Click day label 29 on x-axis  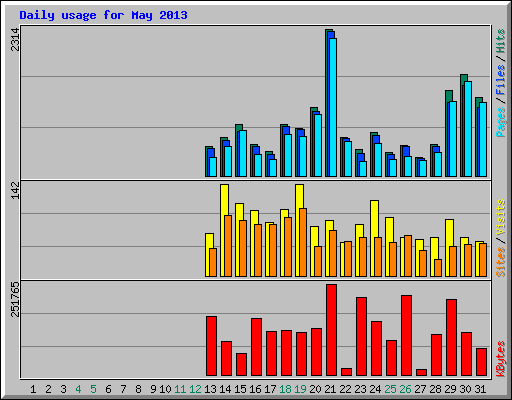450,389
